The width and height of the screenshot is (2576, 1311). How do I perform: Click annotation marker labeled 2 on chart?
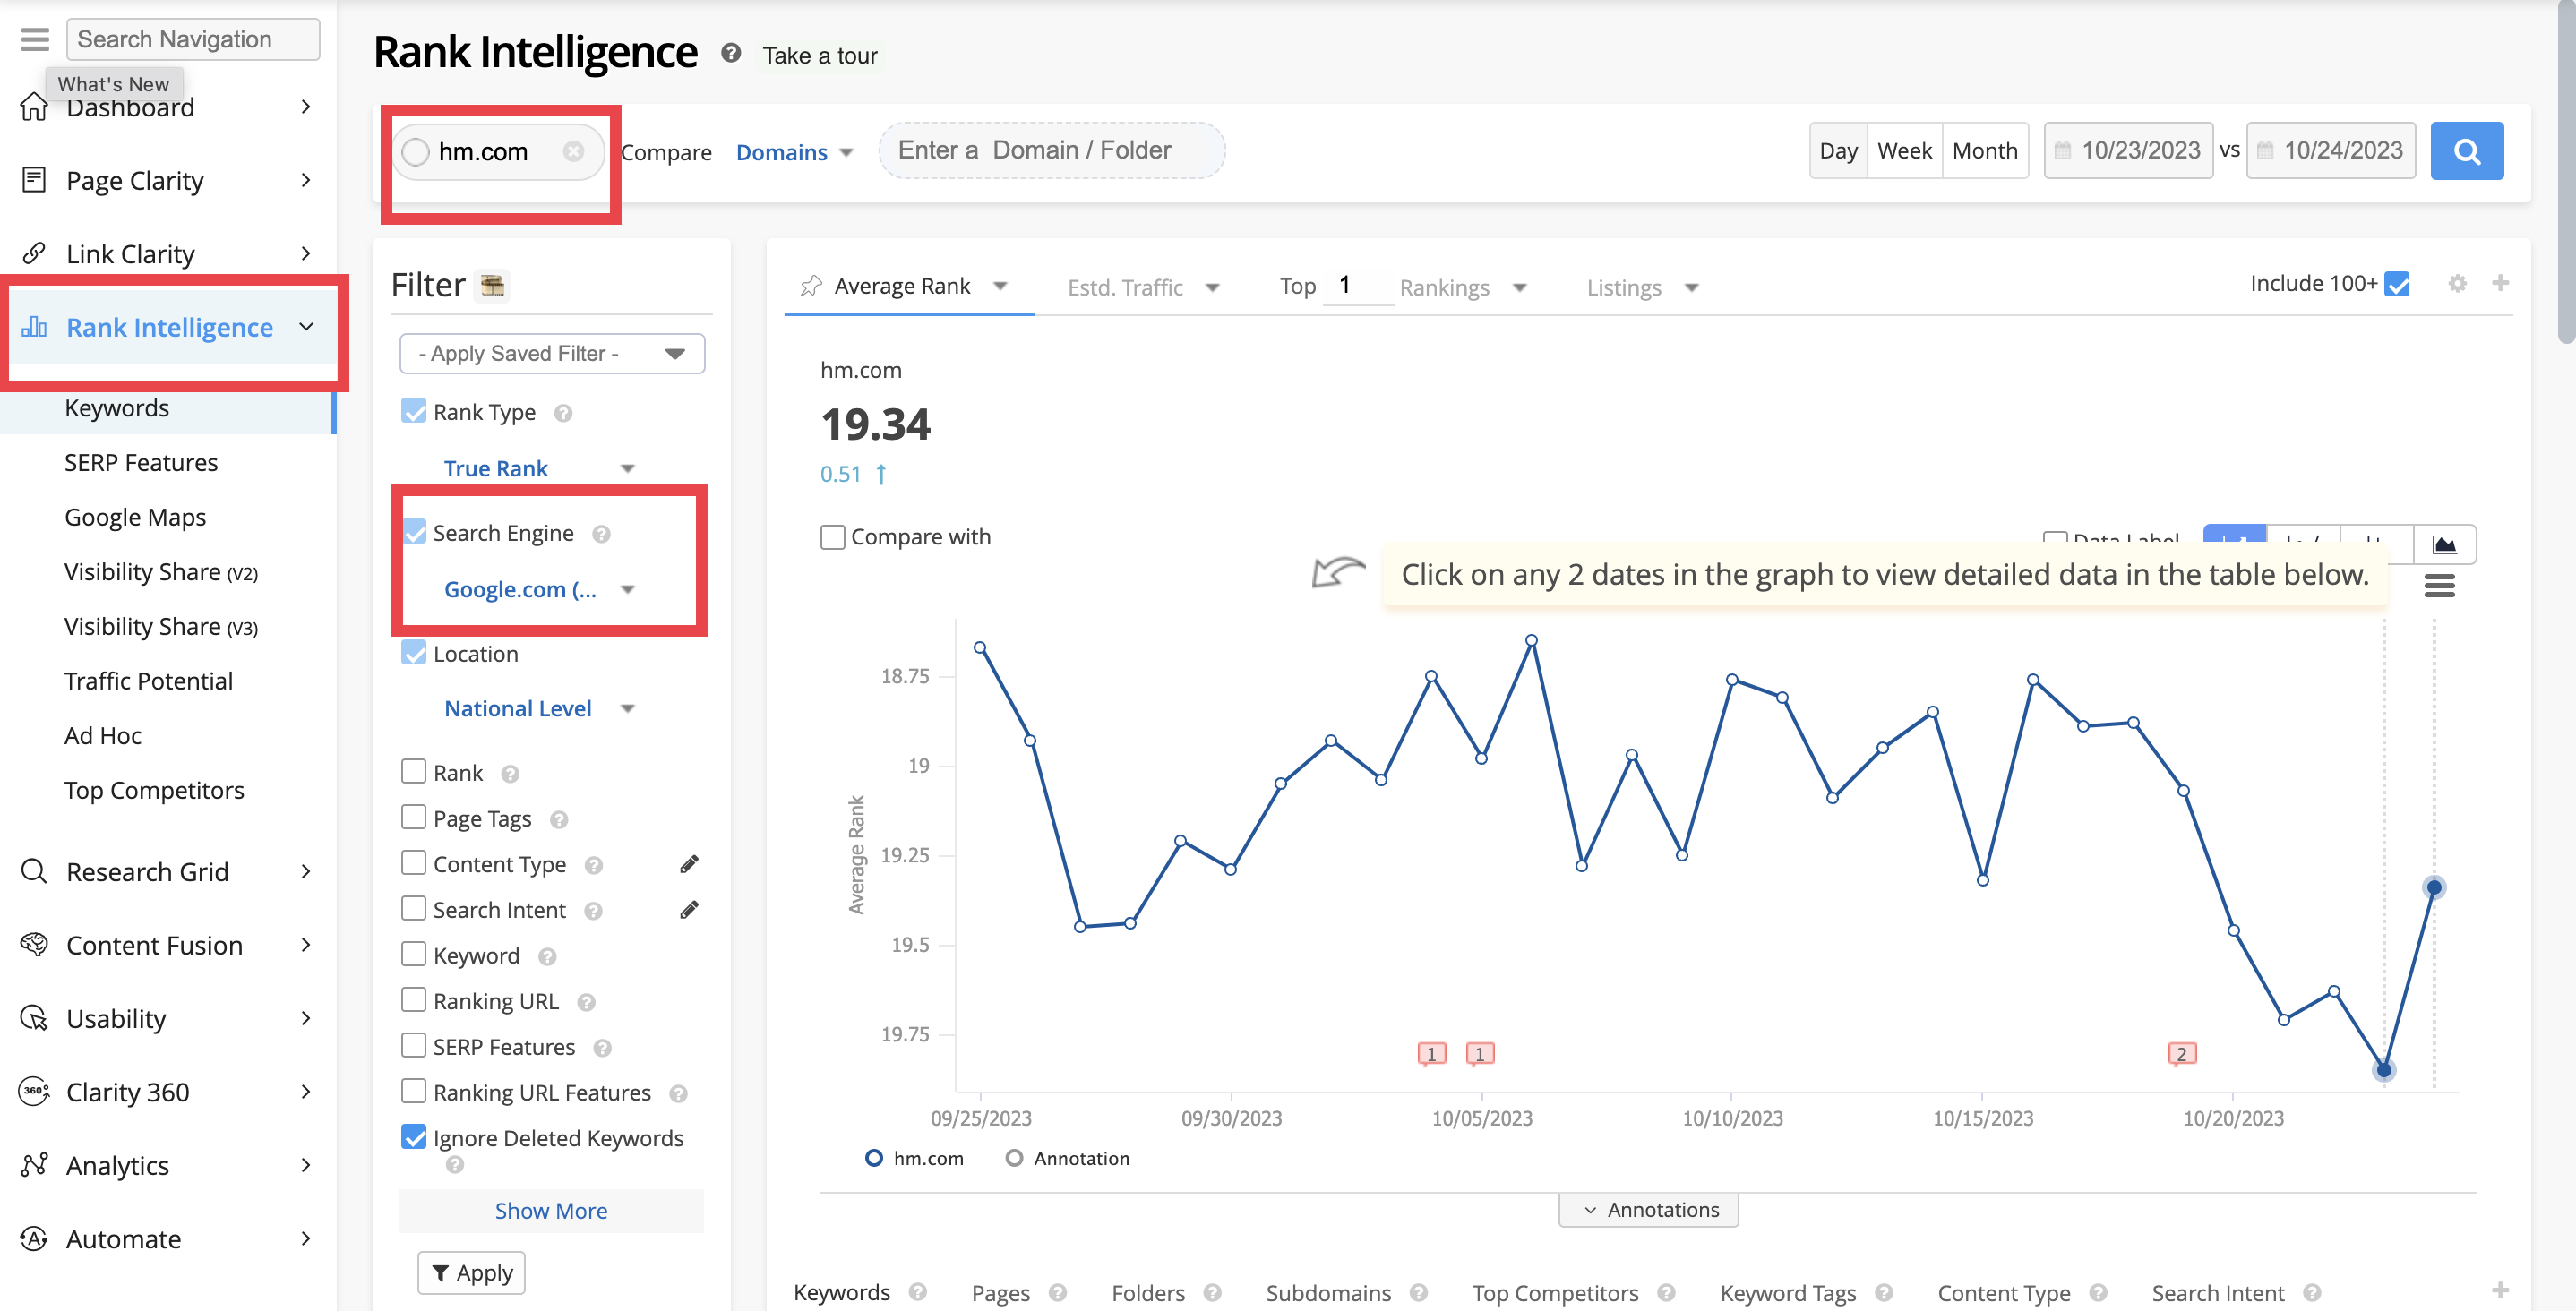click(x=2181, y=1053)
